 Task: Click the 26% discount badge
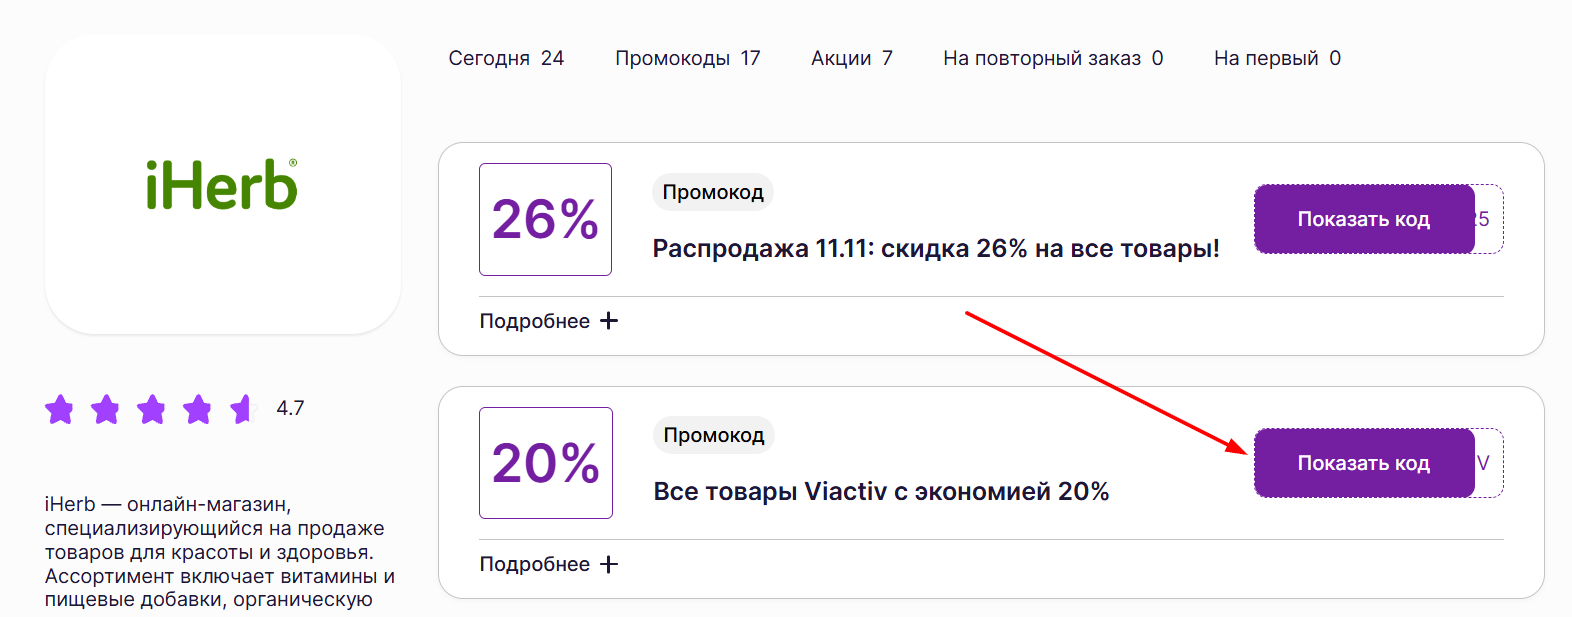point(545,218)
